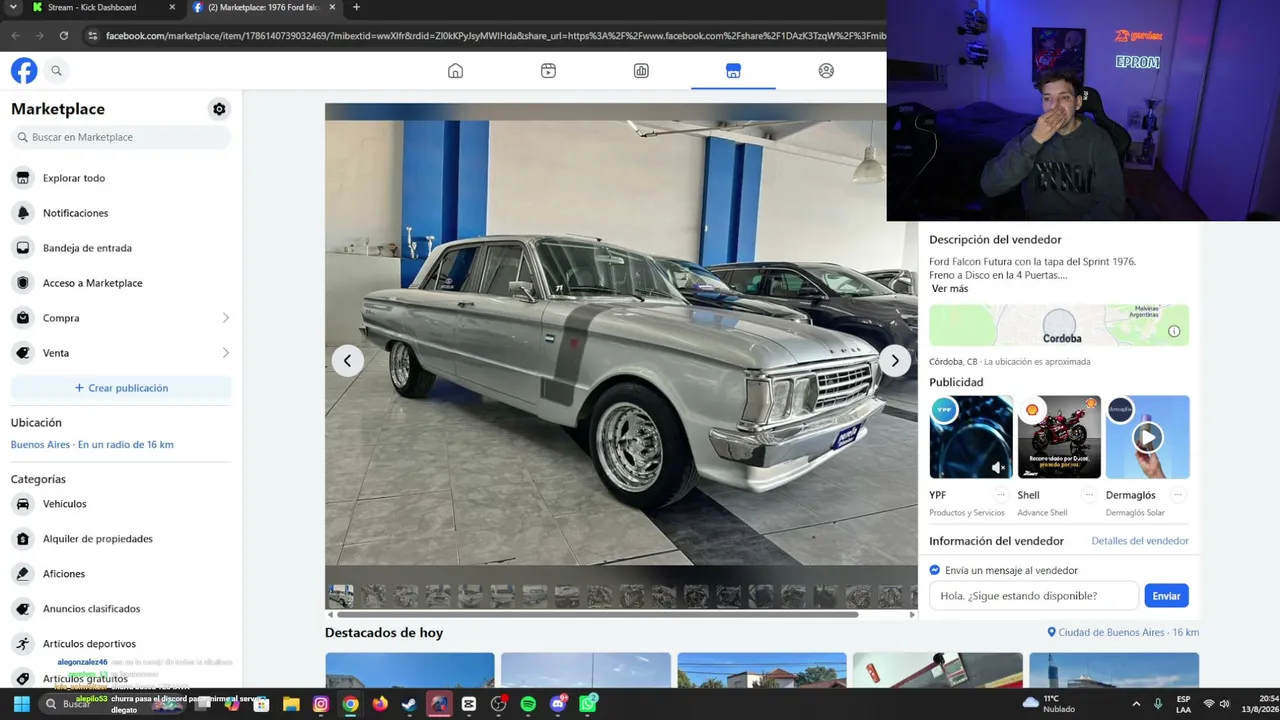Select the Marketplace storefront tab icon

click(733, 71)
